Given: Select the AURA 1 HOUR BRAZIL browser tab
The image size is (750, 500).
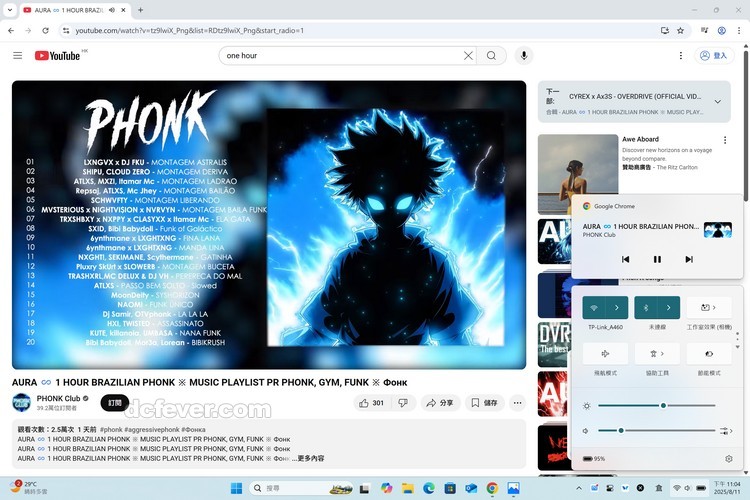Looking at the screenshot, I should point(75,10).
